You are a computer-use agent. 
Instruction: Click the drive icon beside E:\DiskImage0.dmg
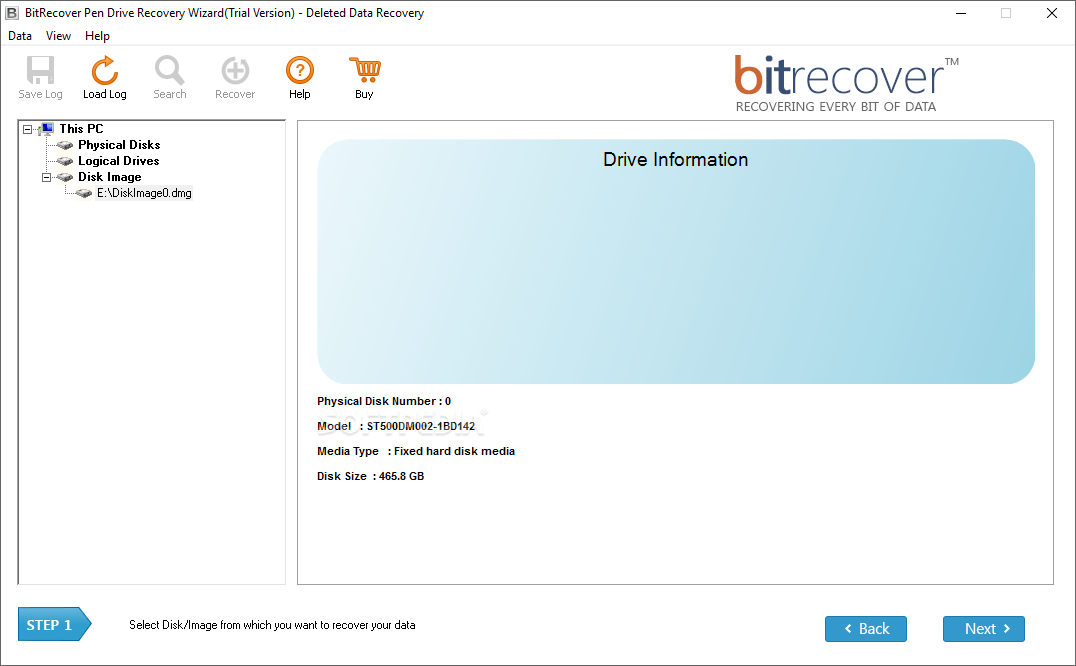pyautogui.click(x=84, y=193)
